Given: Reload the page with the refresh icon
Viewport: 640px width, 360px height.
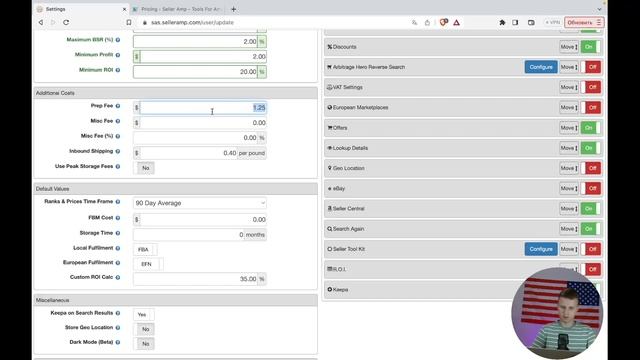Looking at the screenshot, I should click(66, 22).
